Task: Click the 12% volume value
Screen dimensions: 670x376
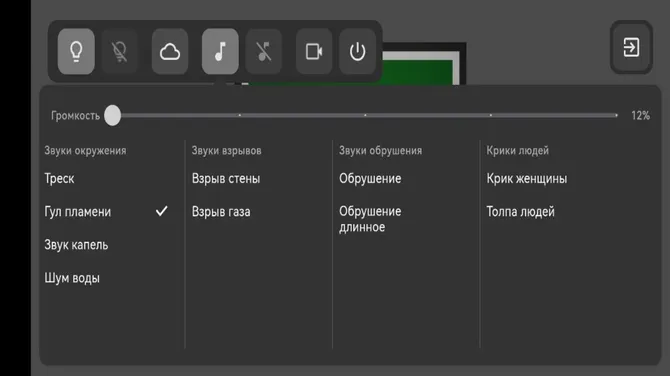Action: (x=641, y=115)
